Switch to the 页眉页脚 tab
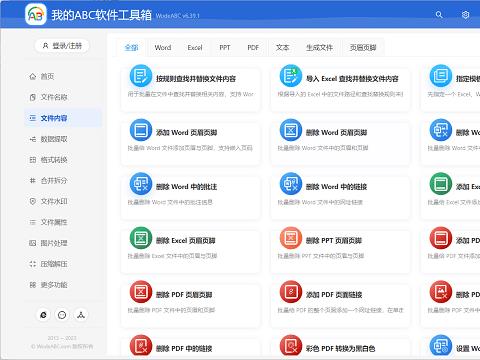This screenshot has width=480, height=360. pyautogui.click(x=363, y=48)
